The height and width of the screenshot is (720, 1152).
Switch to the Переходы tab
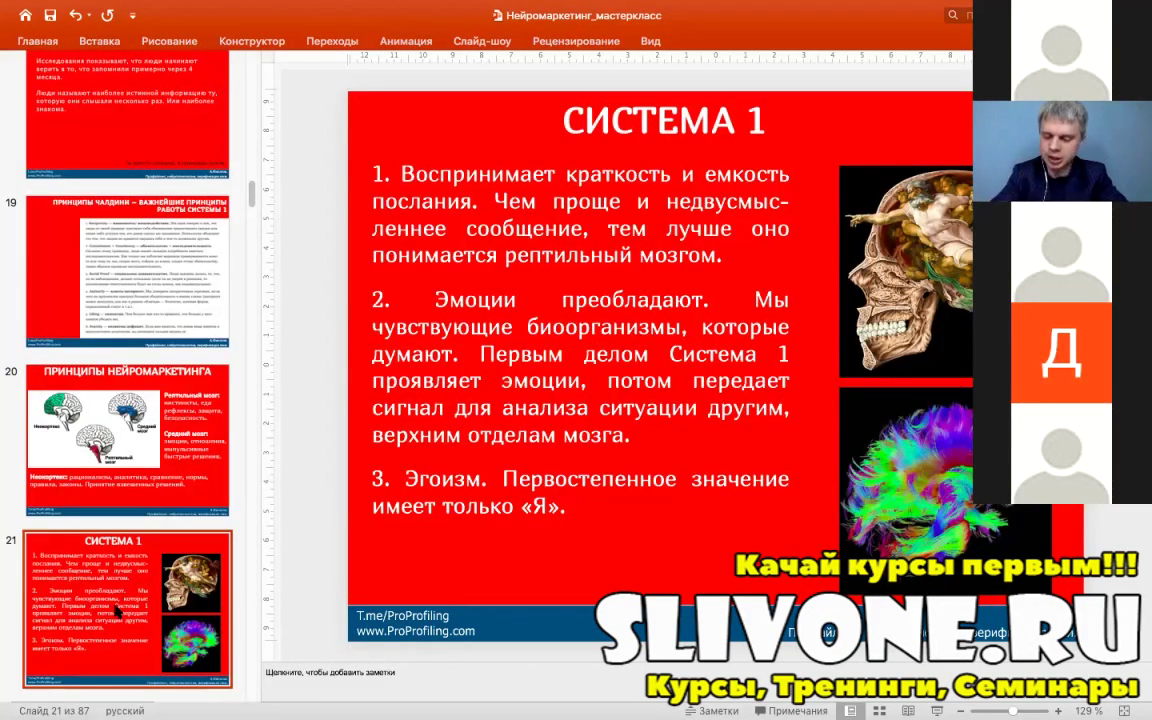(x=332, y=41)
